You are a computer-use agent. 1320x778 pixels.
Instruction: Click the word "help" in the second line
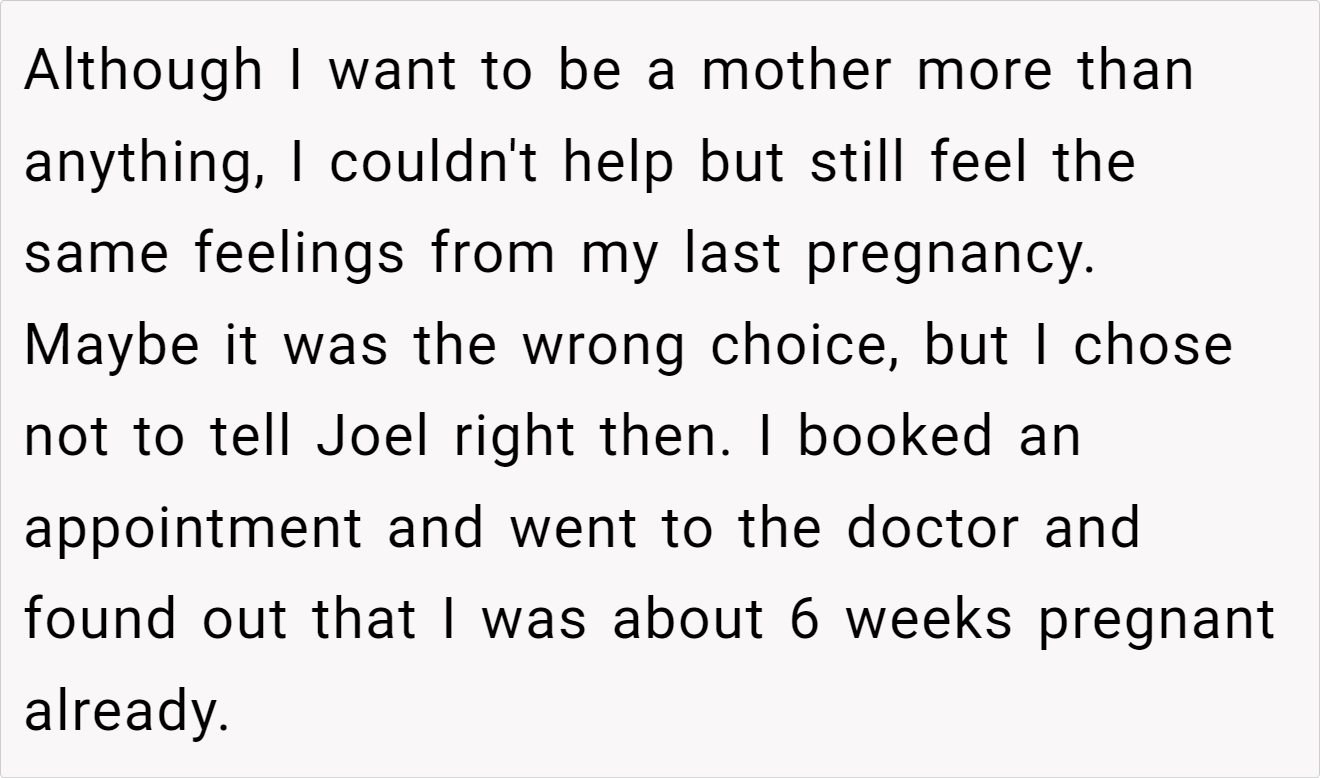(x=617, y=163)
